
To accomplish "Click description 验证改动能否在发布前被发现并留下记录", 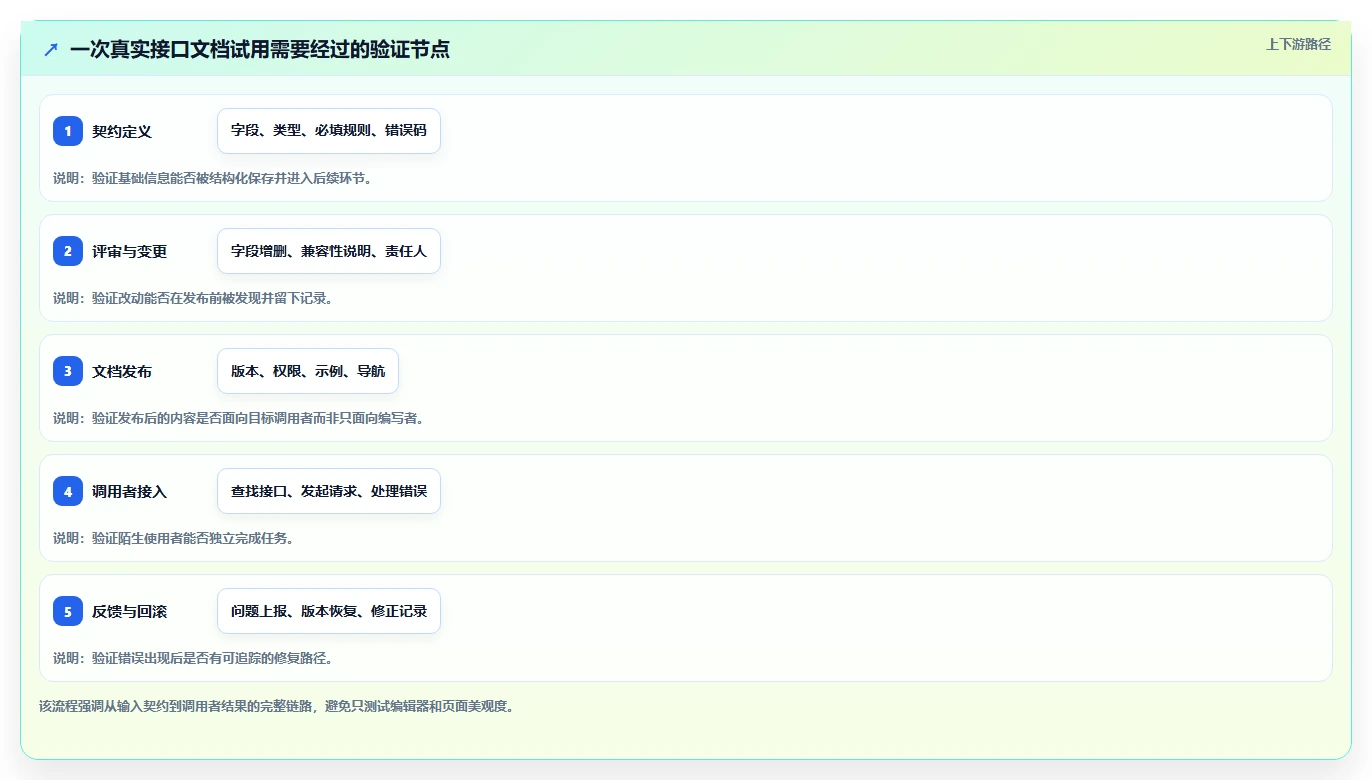I will [x=193, y=298].
